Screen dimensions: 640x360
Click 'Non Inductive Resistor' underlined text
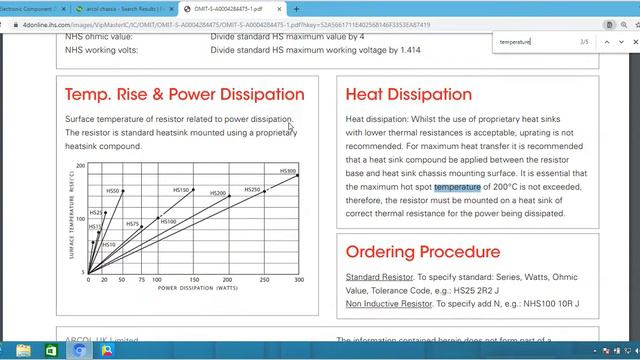389,304
